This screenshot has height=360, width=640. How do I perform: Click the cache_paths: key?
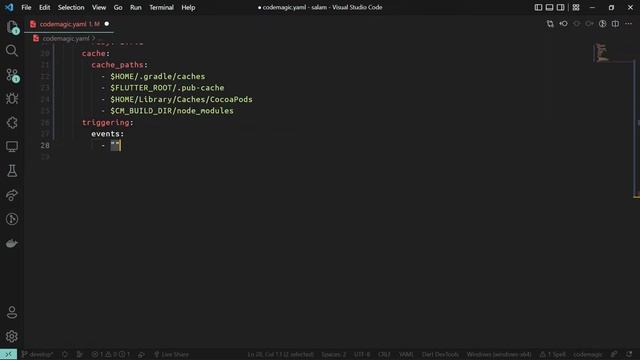[x=119, y=65]
